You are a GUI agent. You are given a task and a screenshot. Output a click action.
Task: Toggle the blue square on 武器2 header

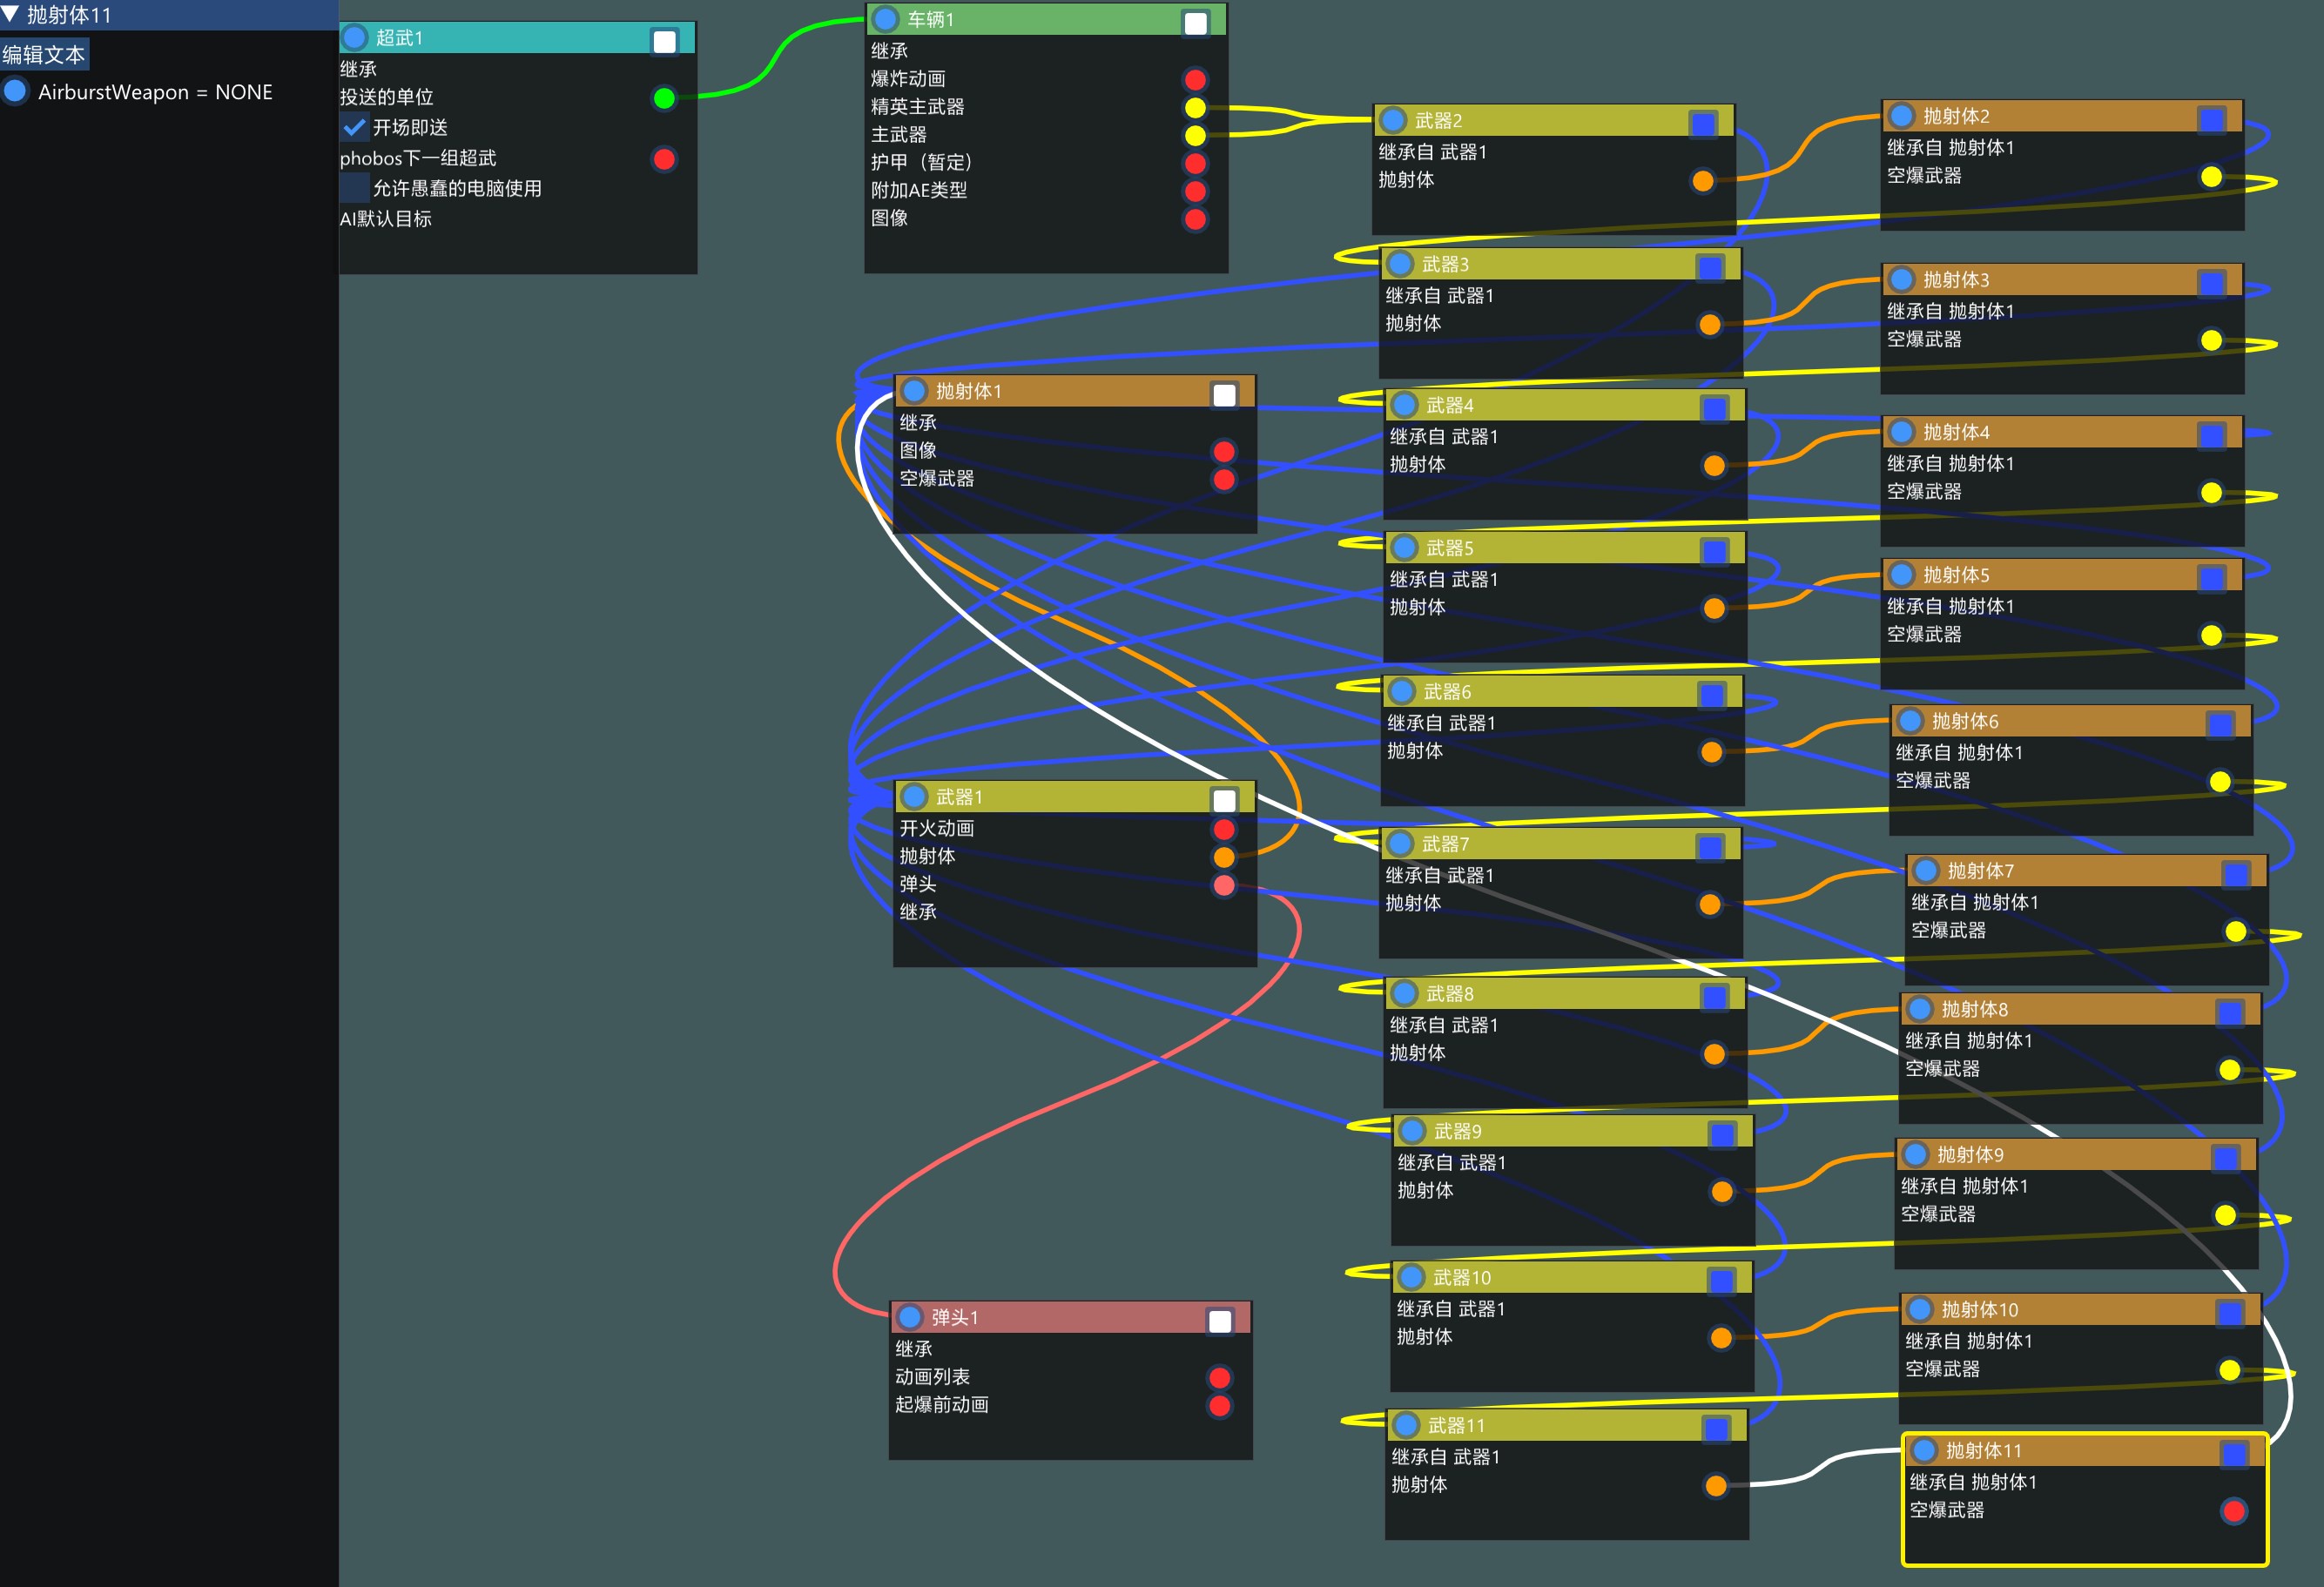1703,124
